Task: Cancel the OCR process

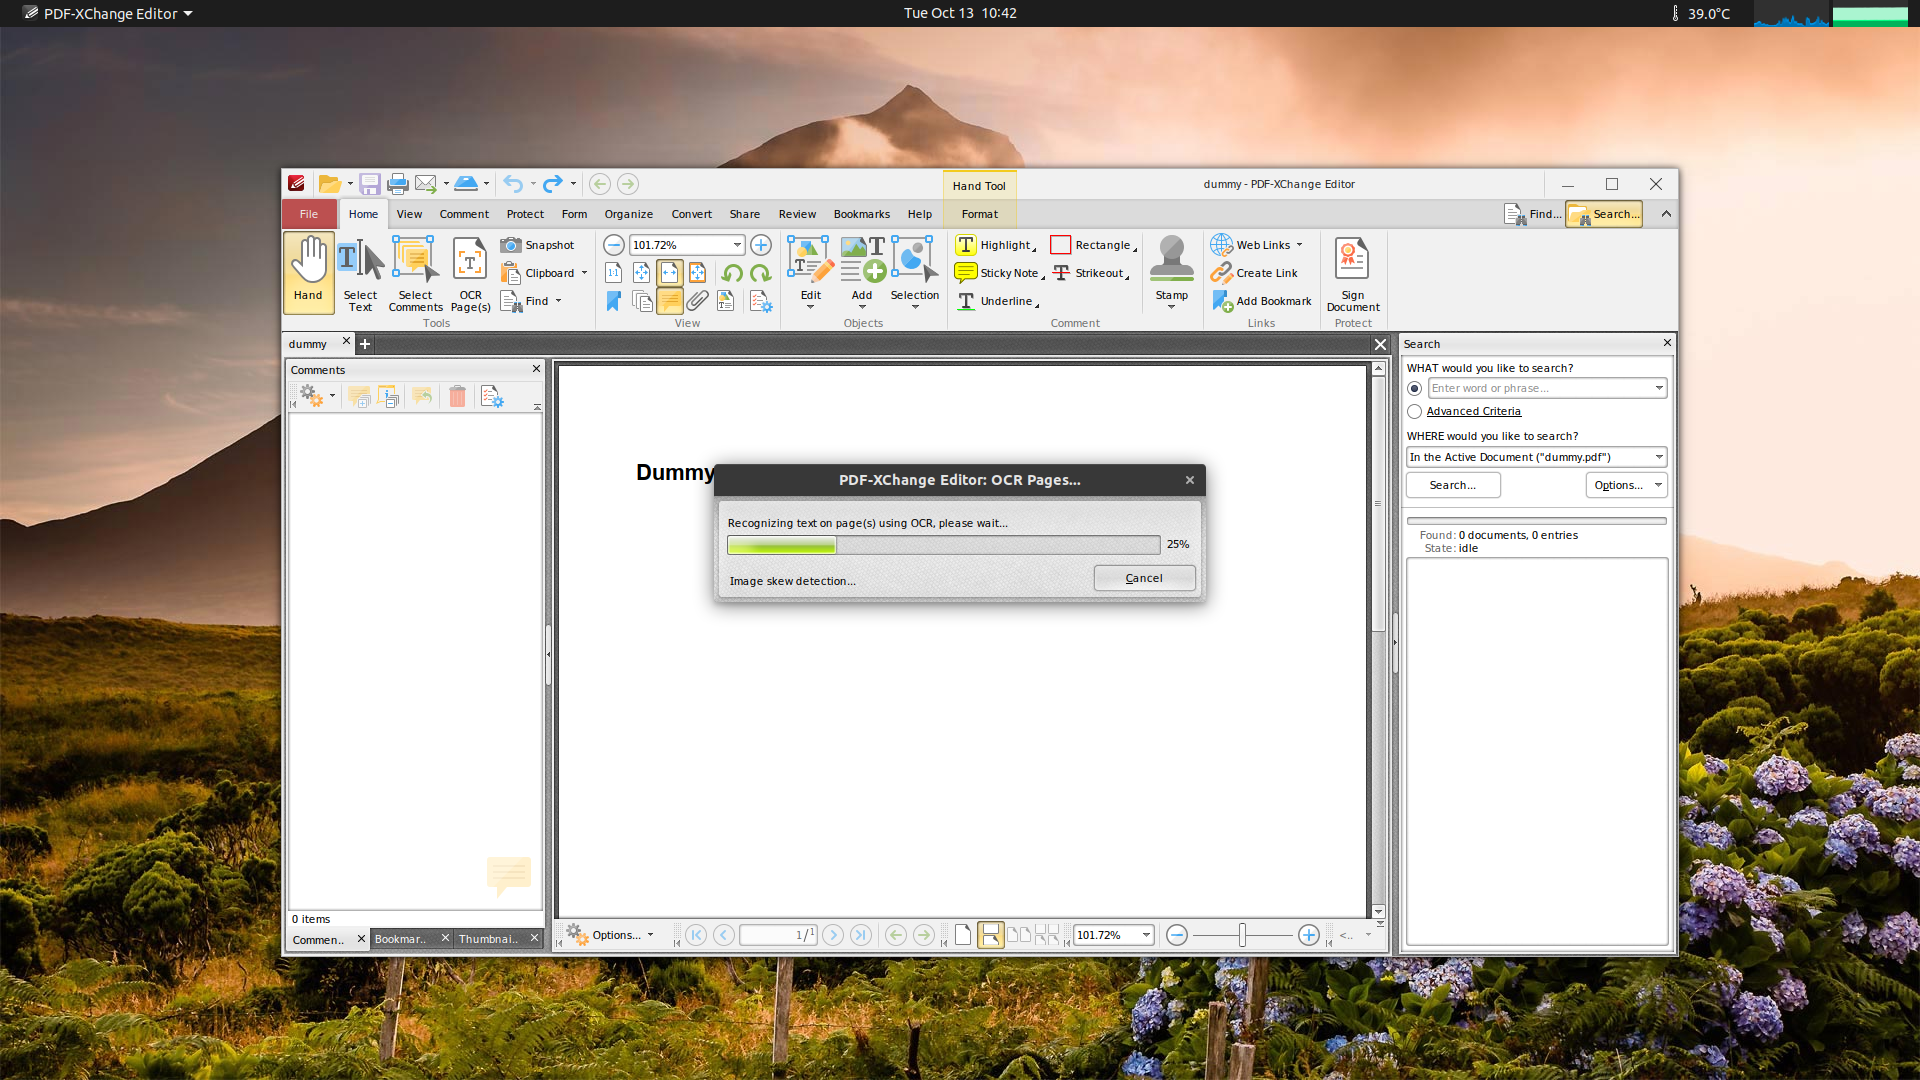Action: point(1144,578)
